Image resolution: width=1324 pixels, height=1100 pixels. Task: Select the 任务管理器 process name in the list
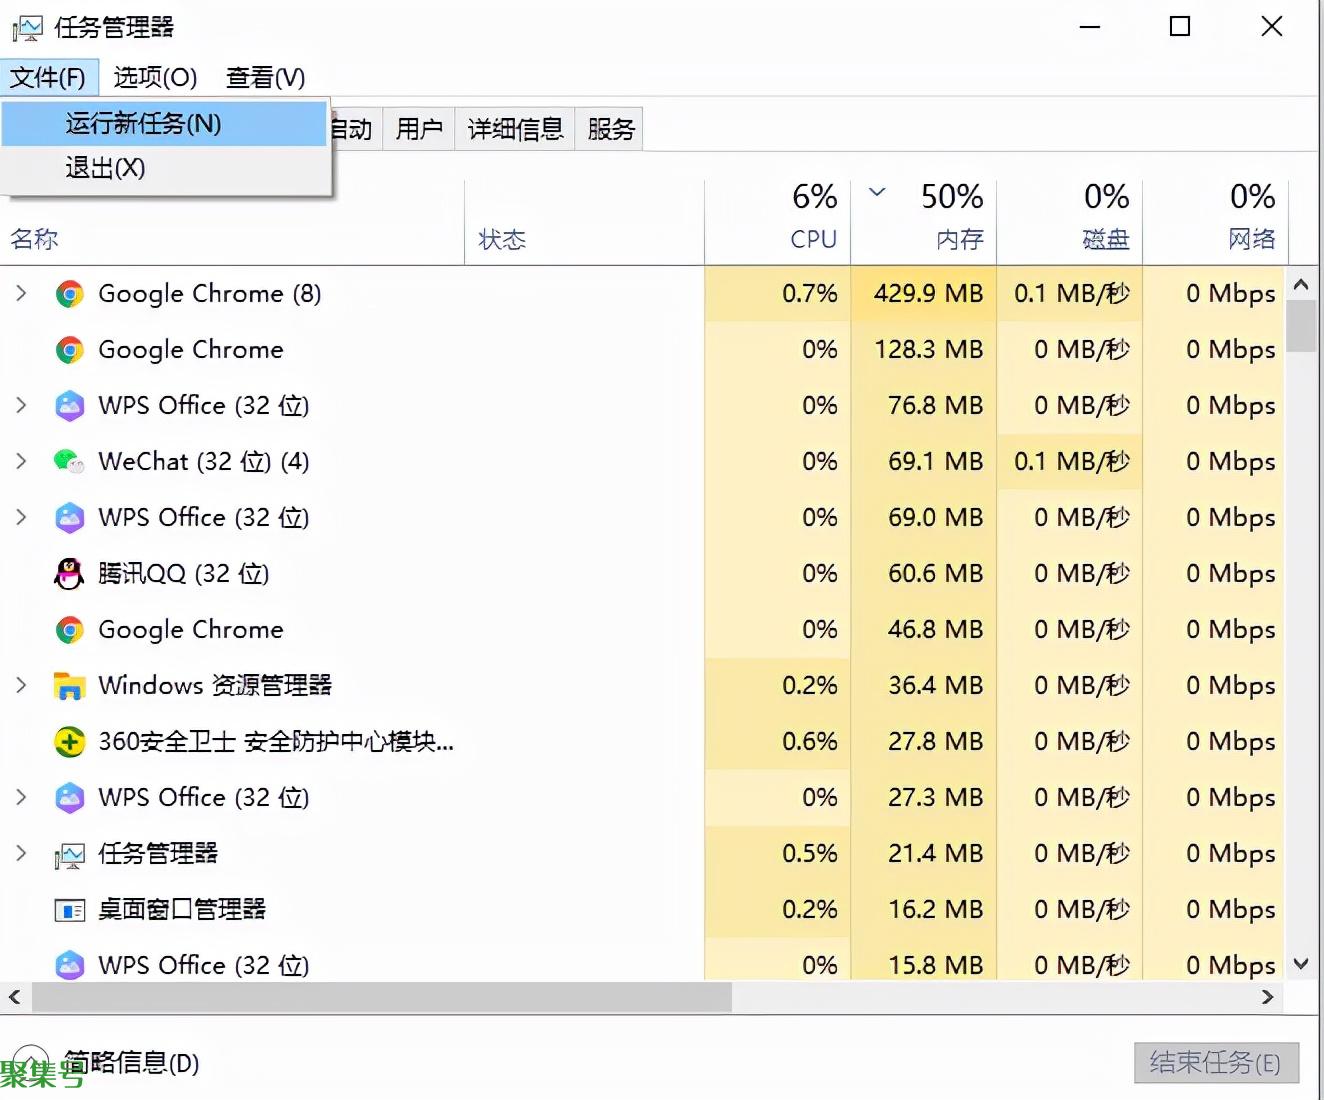click(158, 854)
